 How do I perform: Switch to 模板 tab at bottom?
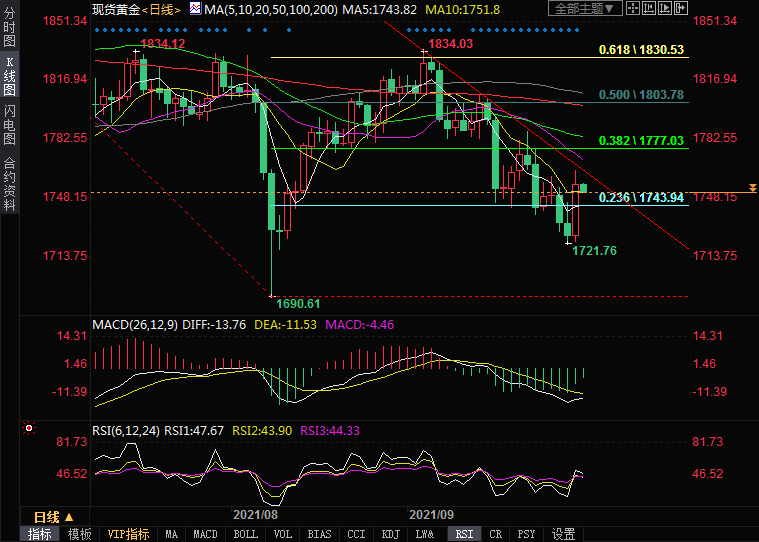pyautogui.click(x=79, y=534)
